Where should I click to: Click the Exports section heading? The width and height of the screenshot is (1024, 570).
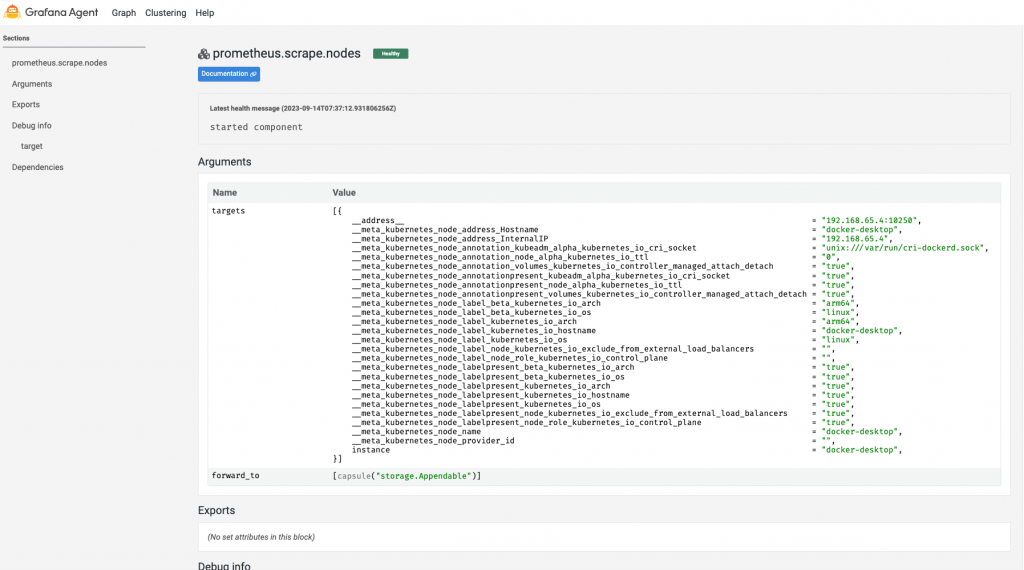[x=216, y=511]
